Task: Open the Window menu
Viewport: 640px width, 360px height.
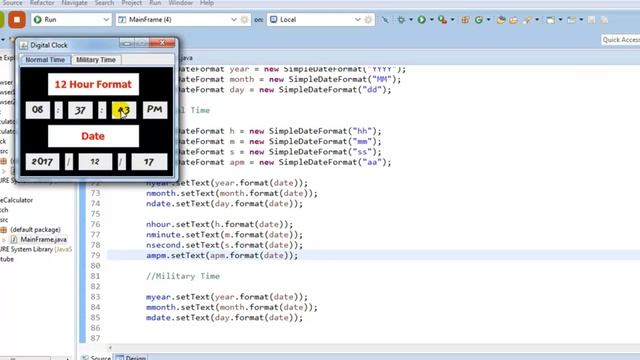Action: pyautogui.click(x=180, y=3)
